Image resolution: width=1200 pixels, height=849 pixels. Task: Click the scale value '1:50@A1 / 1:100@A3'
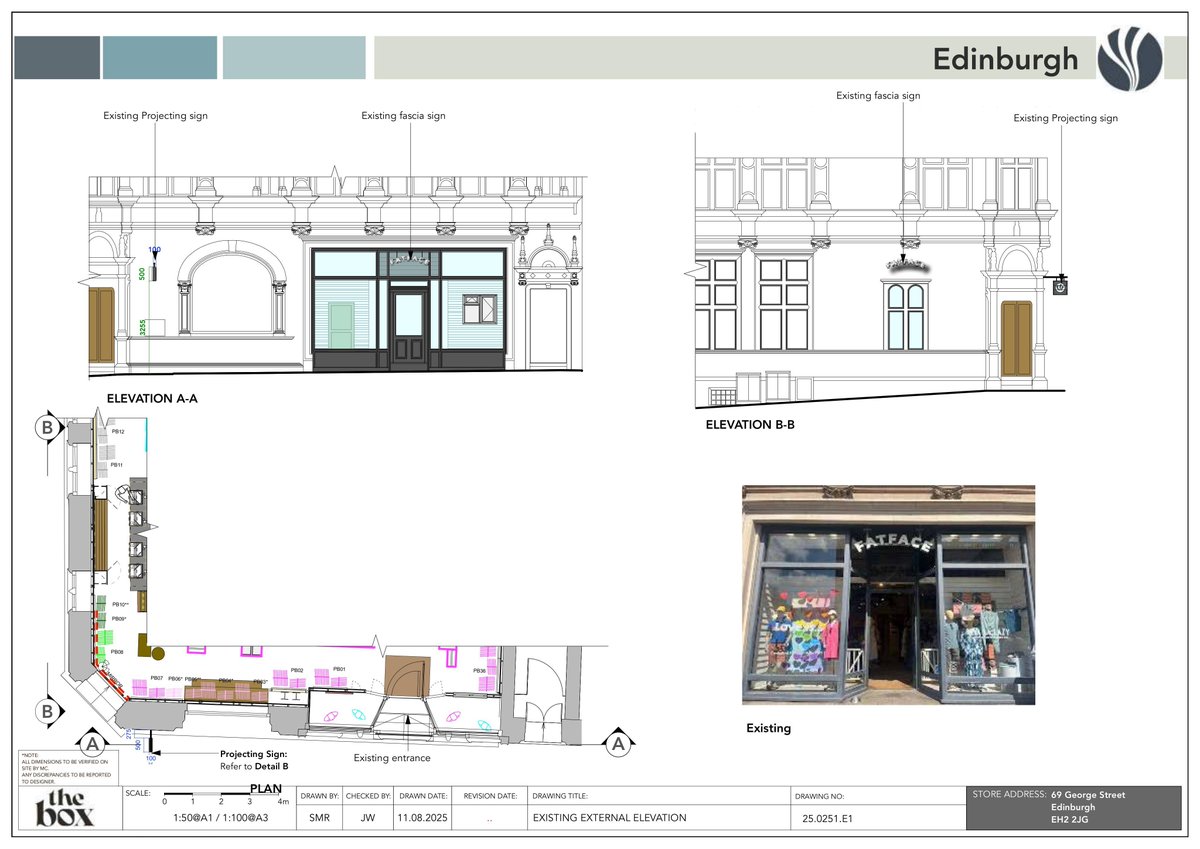(x=221, y=818)
